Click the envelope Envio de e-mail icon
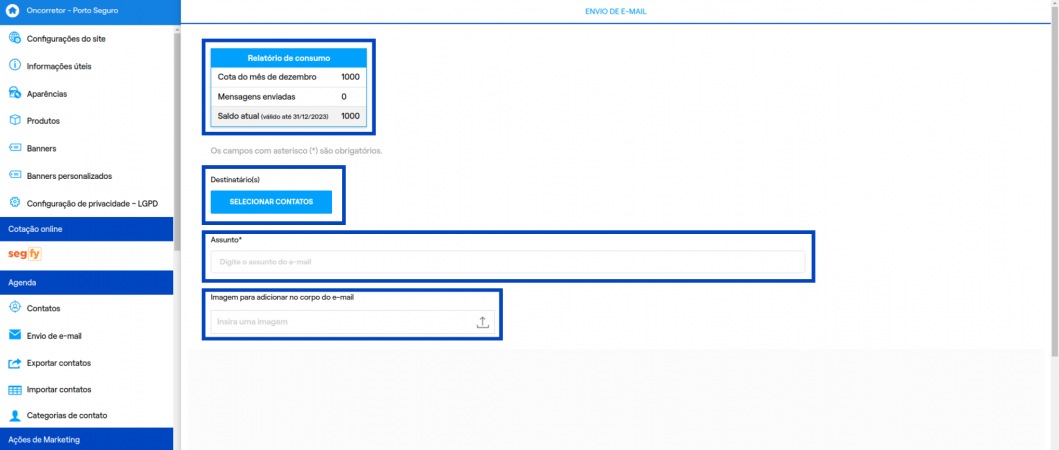1059x450 pixels. (x=15, y=335)
